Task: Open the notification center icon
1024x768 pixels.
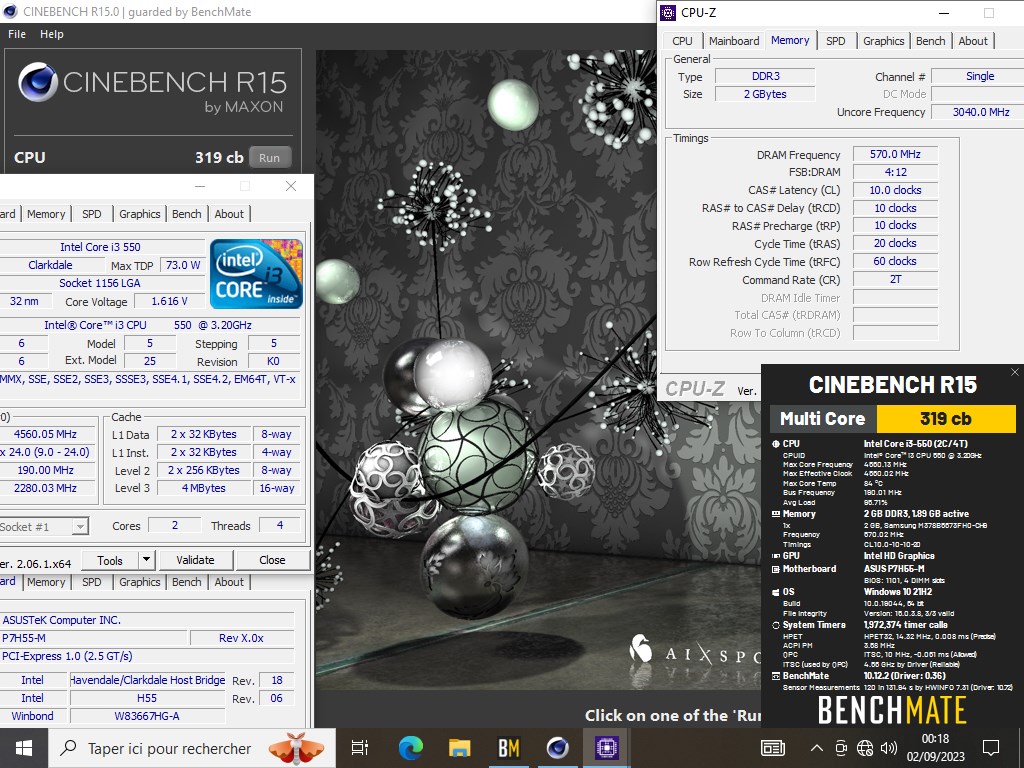Action: tap(991, 748)
